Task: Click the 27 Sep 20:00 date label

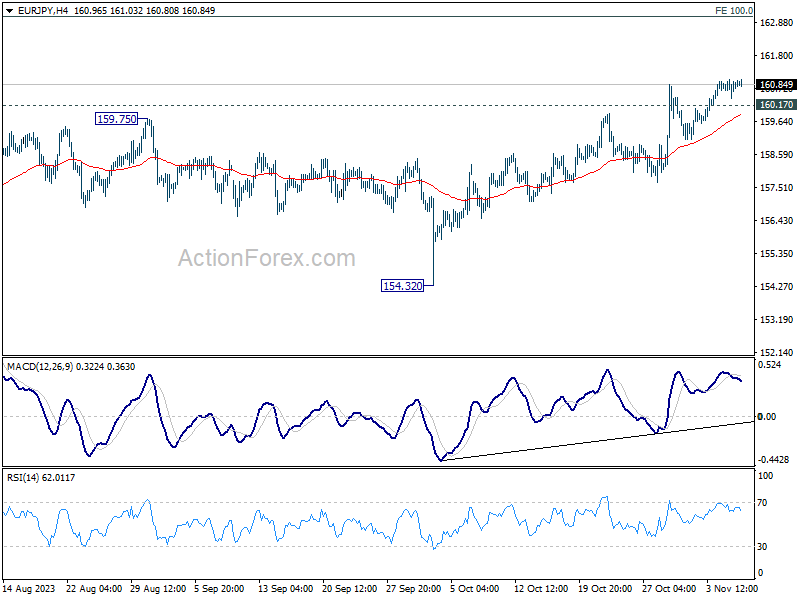Action: click(x=413, y=588)
